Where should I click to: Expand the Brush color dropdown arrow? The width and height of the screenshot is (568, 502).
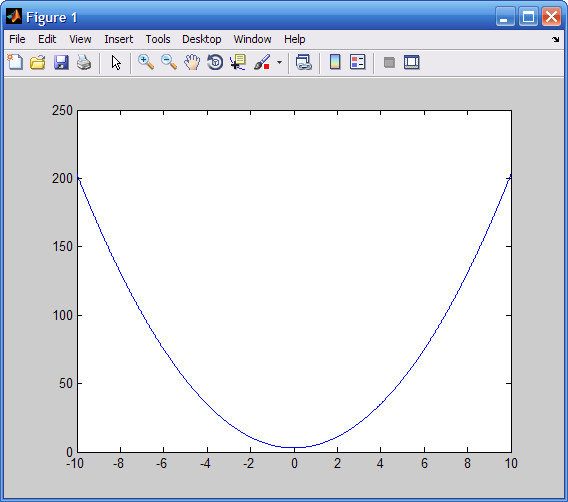pos(279,62)
